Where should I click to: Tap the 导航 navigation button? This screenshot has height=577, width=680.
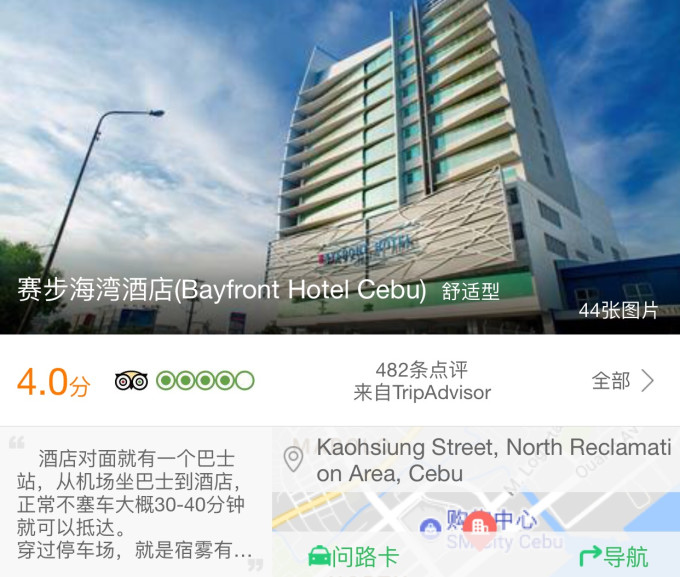pos(614,556)
